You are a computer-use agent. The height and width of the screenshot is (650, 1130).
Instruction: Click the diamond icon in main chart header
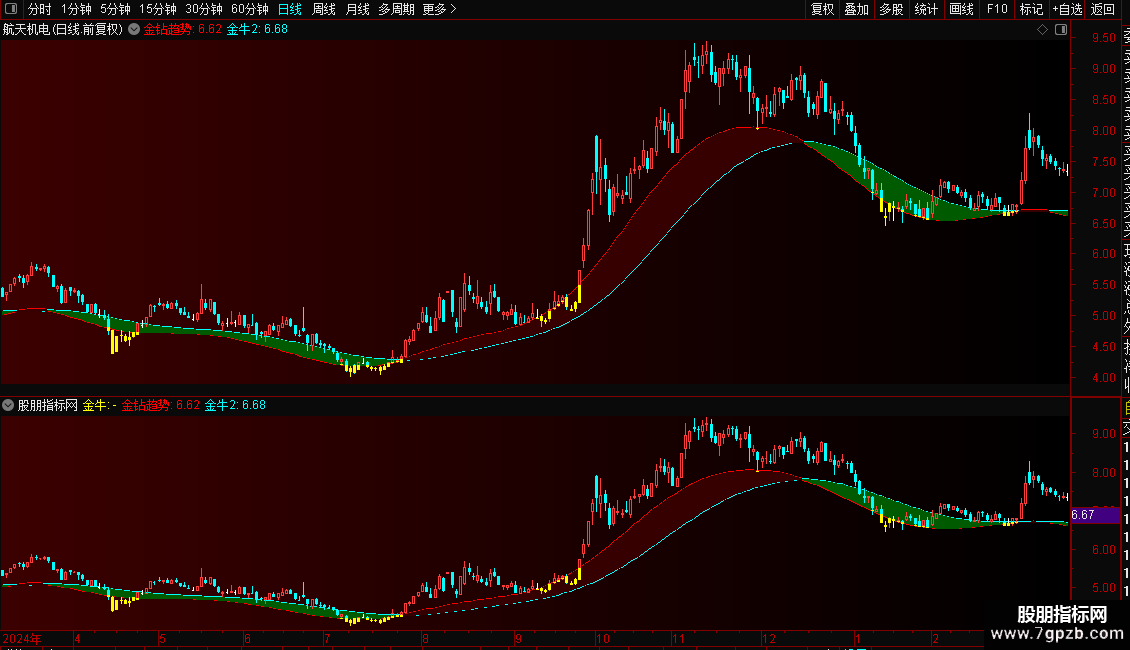click(1042, 30)
